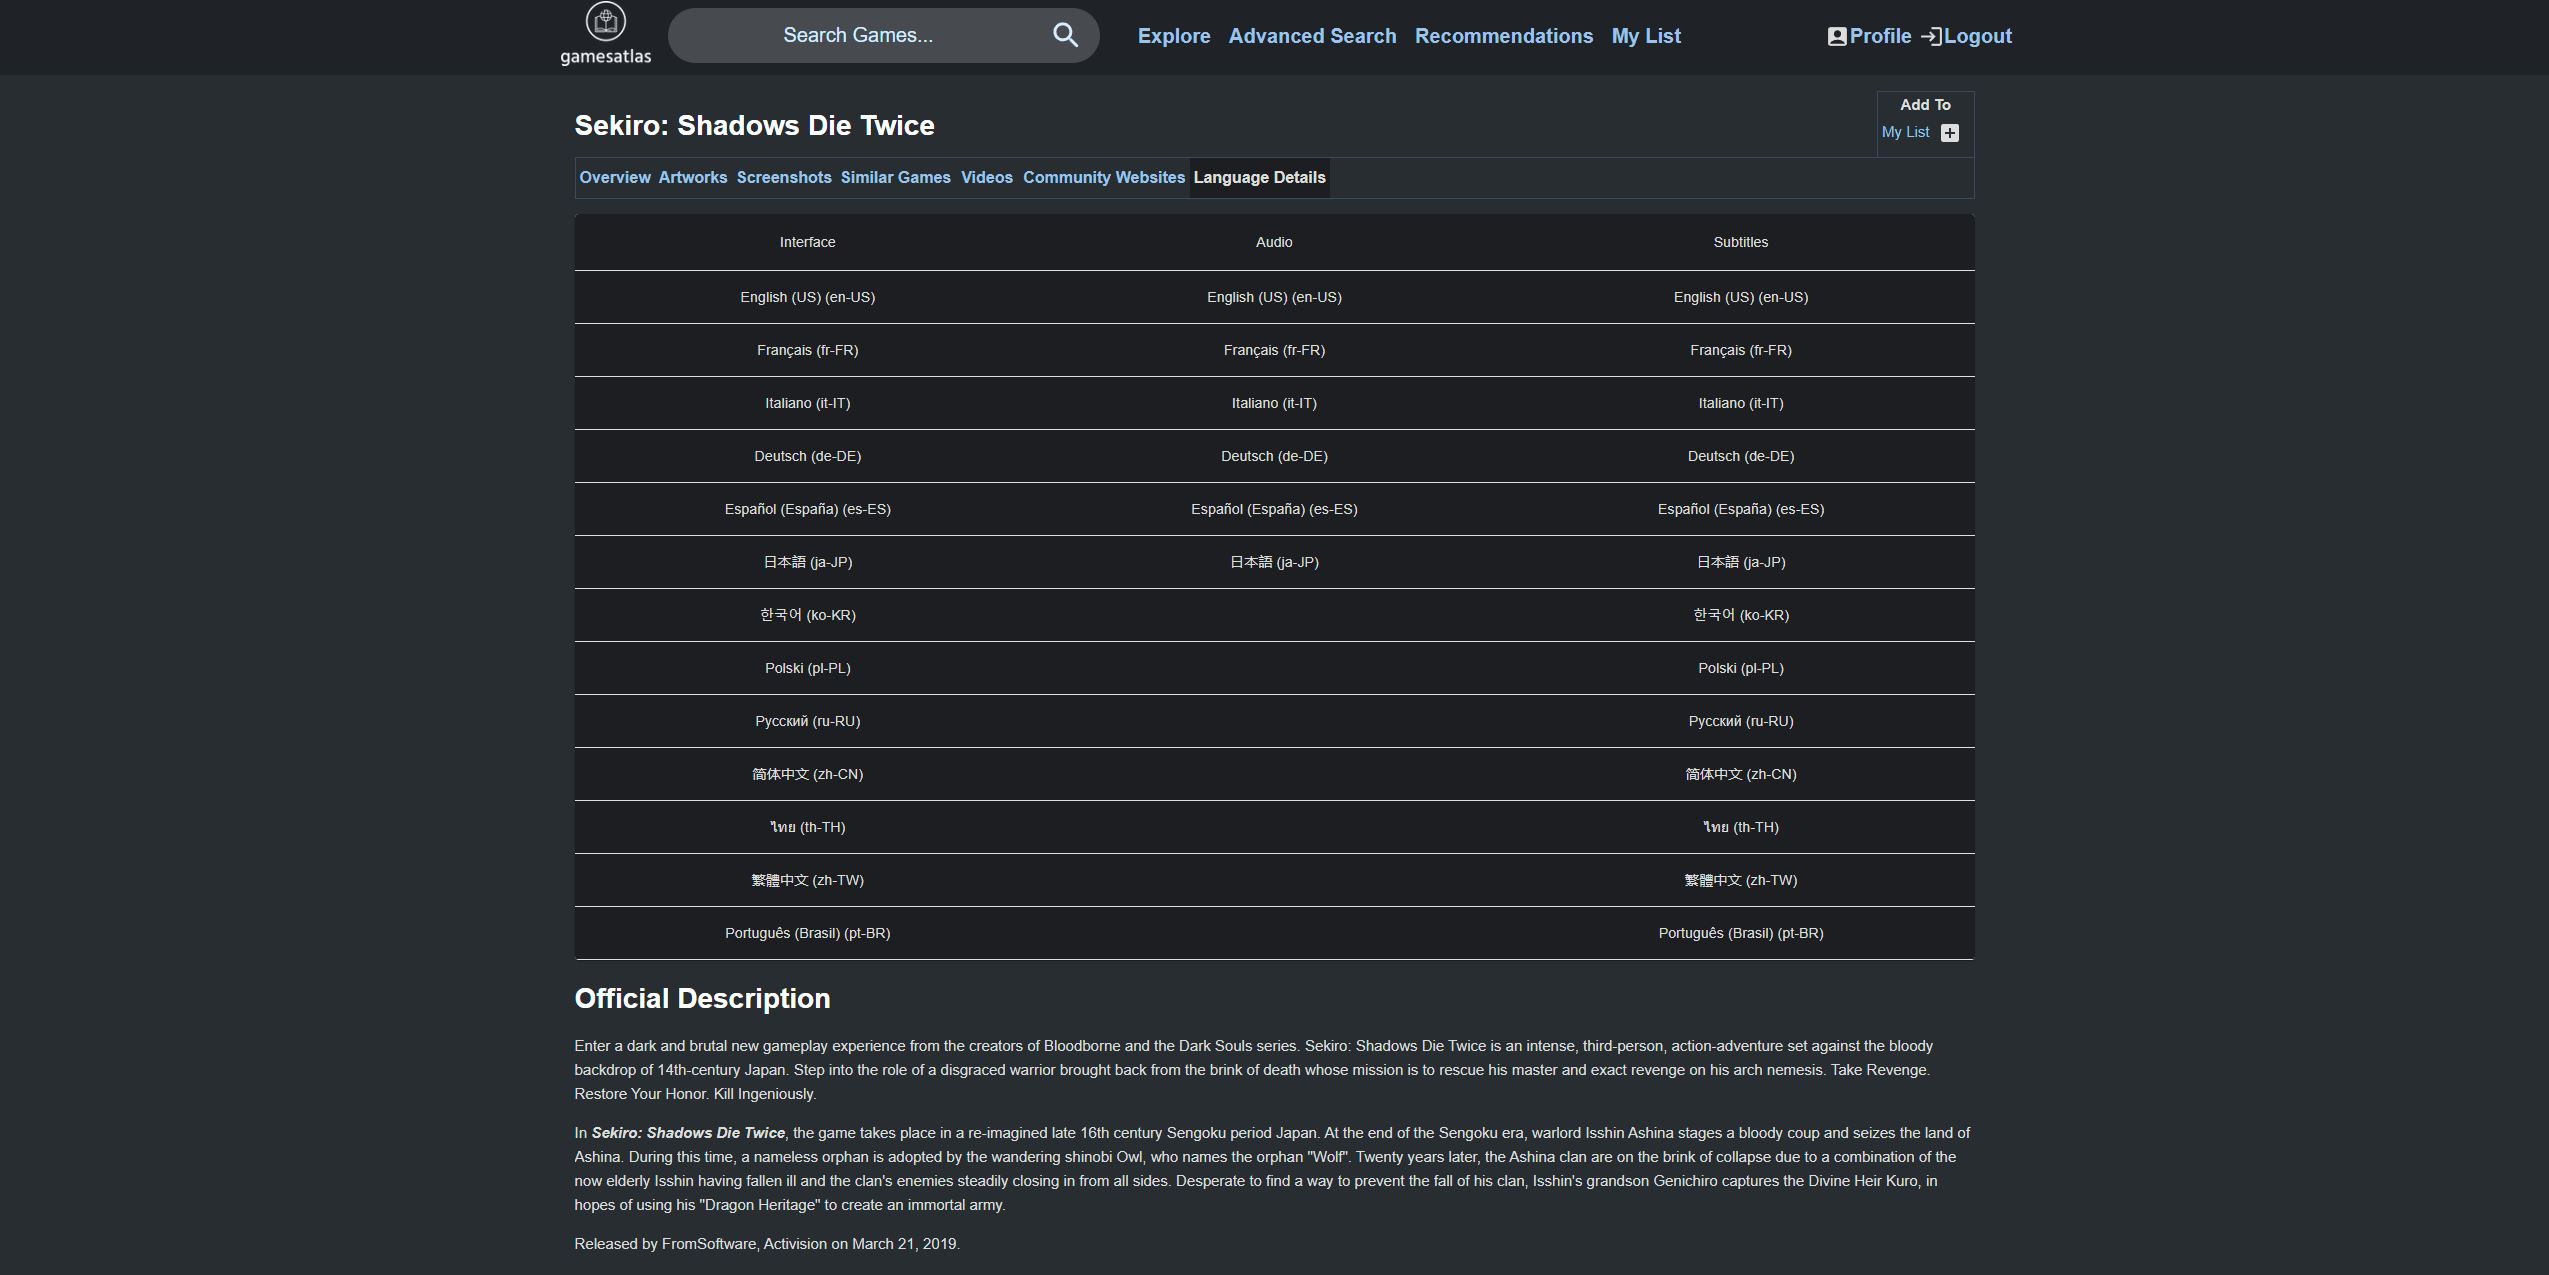Click the Profile person icon
The image size is (2549, 1275).
pyautogui.click(x=1836, y=36)
